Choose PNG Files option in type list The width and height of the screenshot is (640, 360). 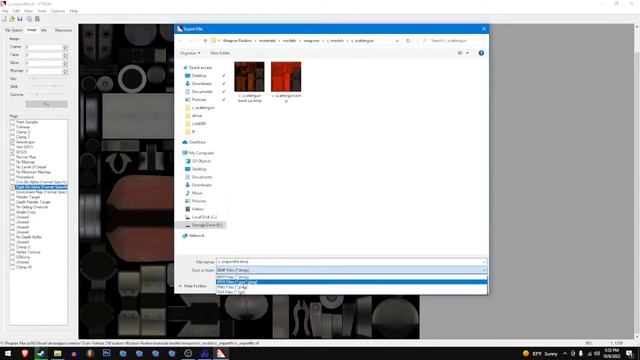pos(351,287)
